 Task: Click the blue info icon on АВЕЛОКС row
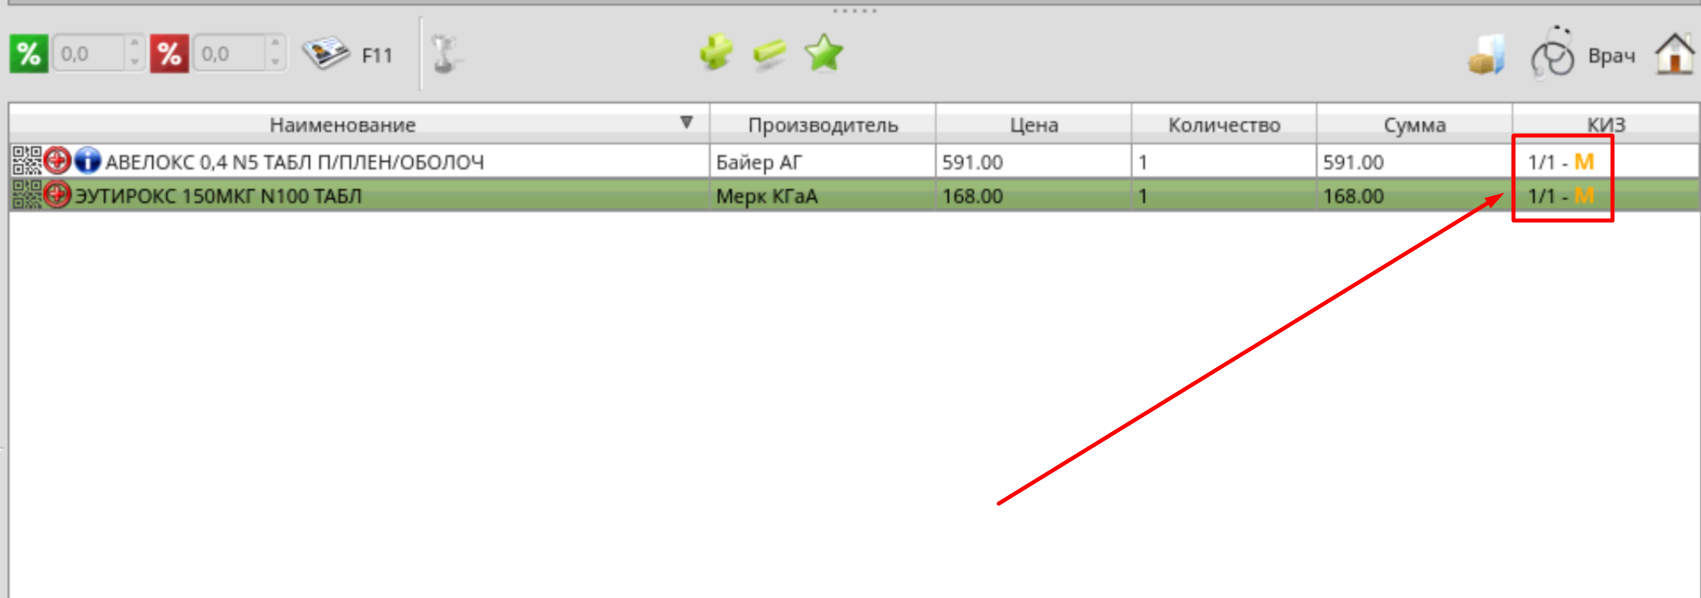click(88, 160)
